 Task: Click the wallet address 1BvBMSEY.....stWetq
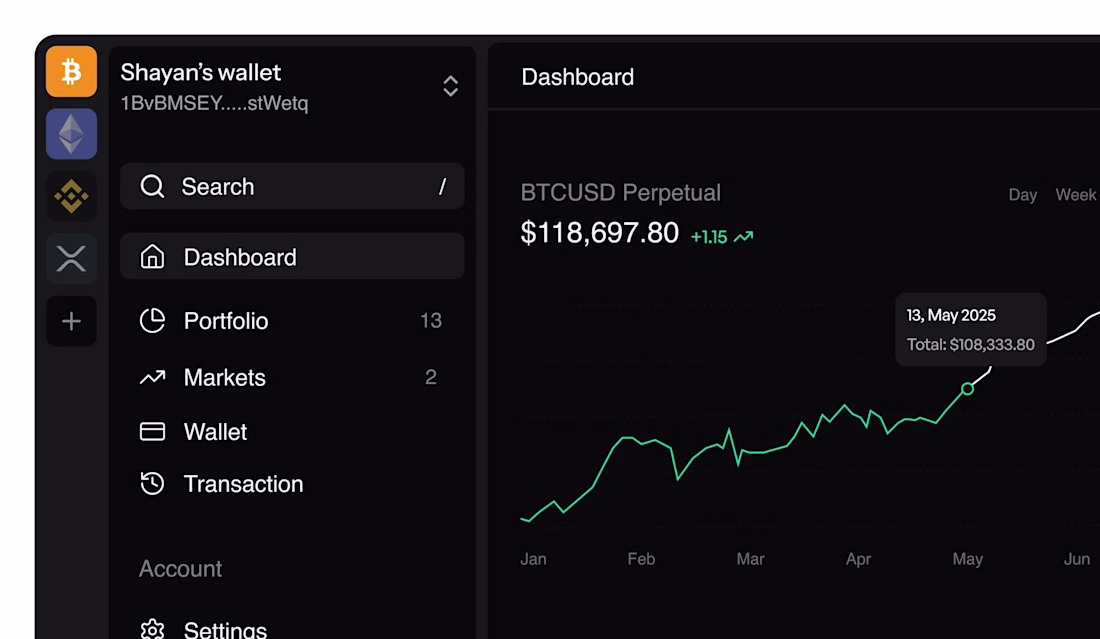pos(214,103)
